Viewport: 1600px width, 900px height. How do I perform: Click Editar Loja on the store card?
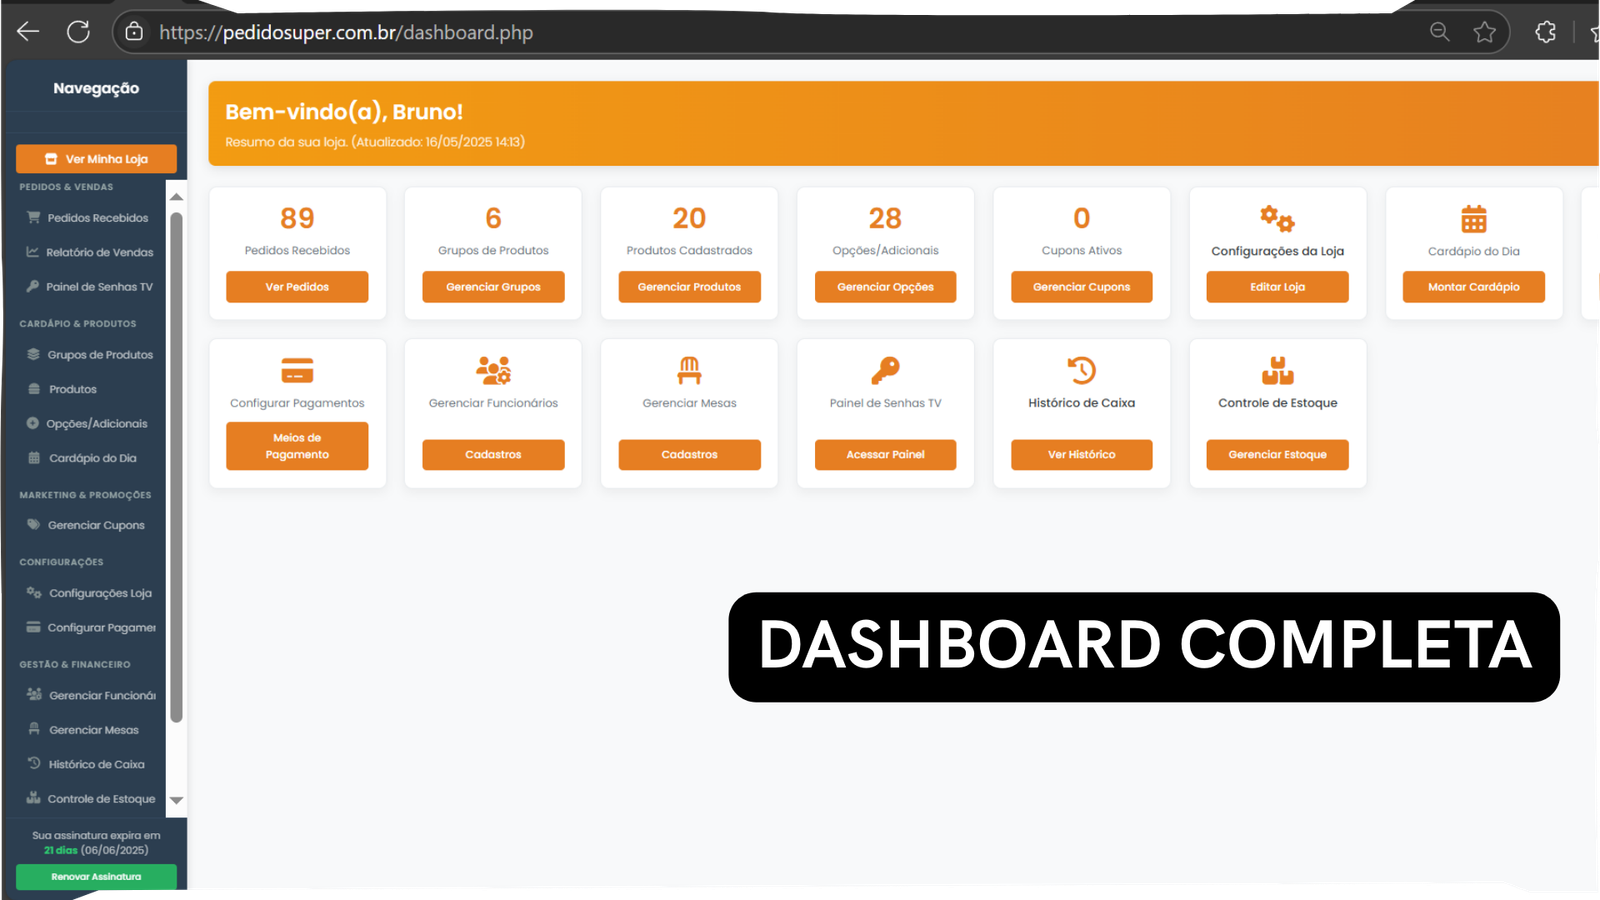pyautogui.click(x=1277, y=287)
